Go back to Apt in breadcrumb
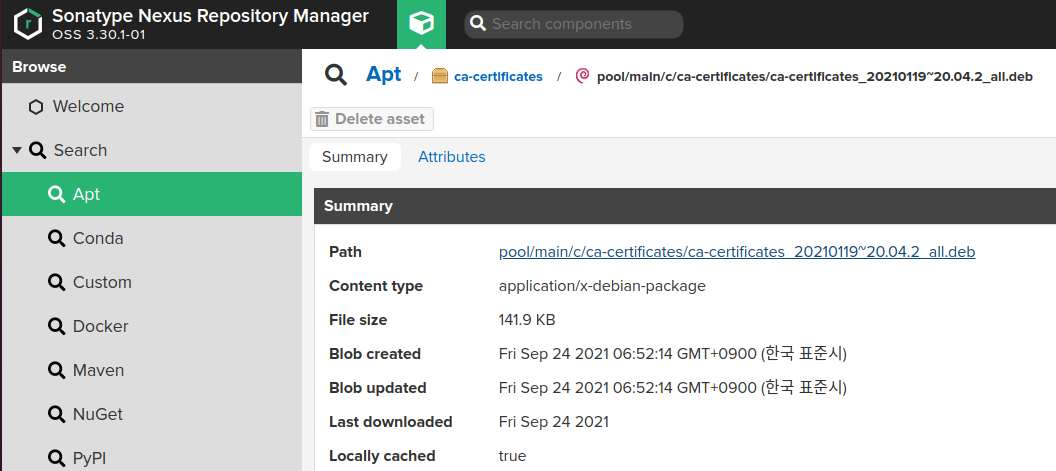1056x471 pixels. (x=383, y=74)
